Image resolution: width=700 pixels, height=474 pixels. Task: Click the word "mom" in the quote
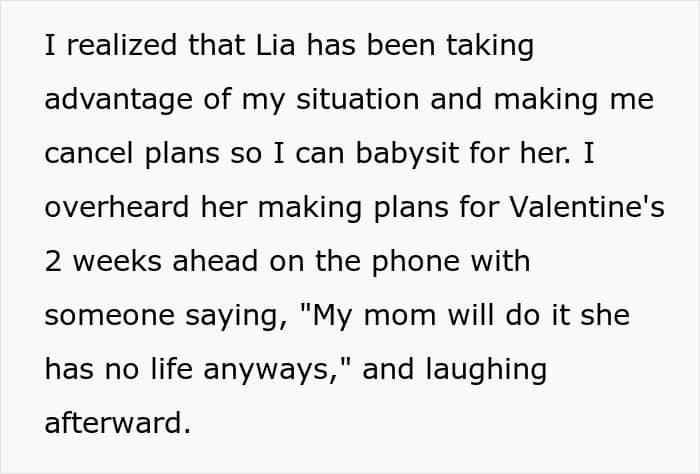point(400,316)
